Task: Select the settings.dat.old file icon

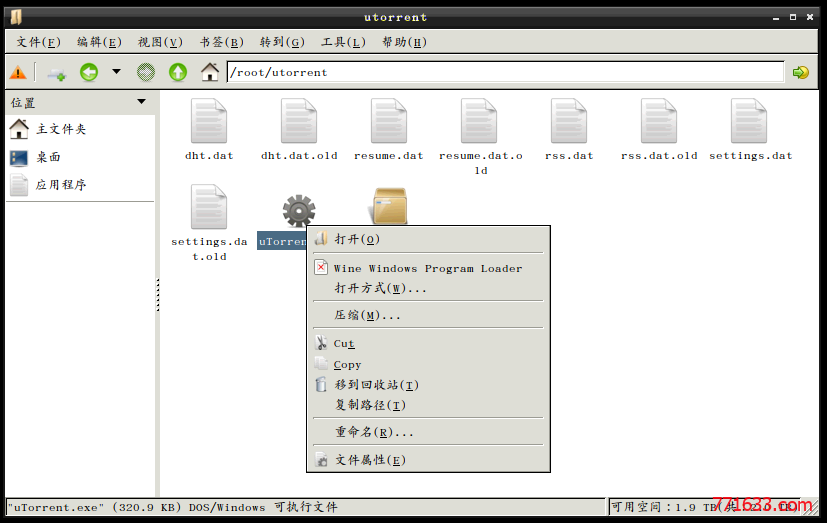Action: 209,206
